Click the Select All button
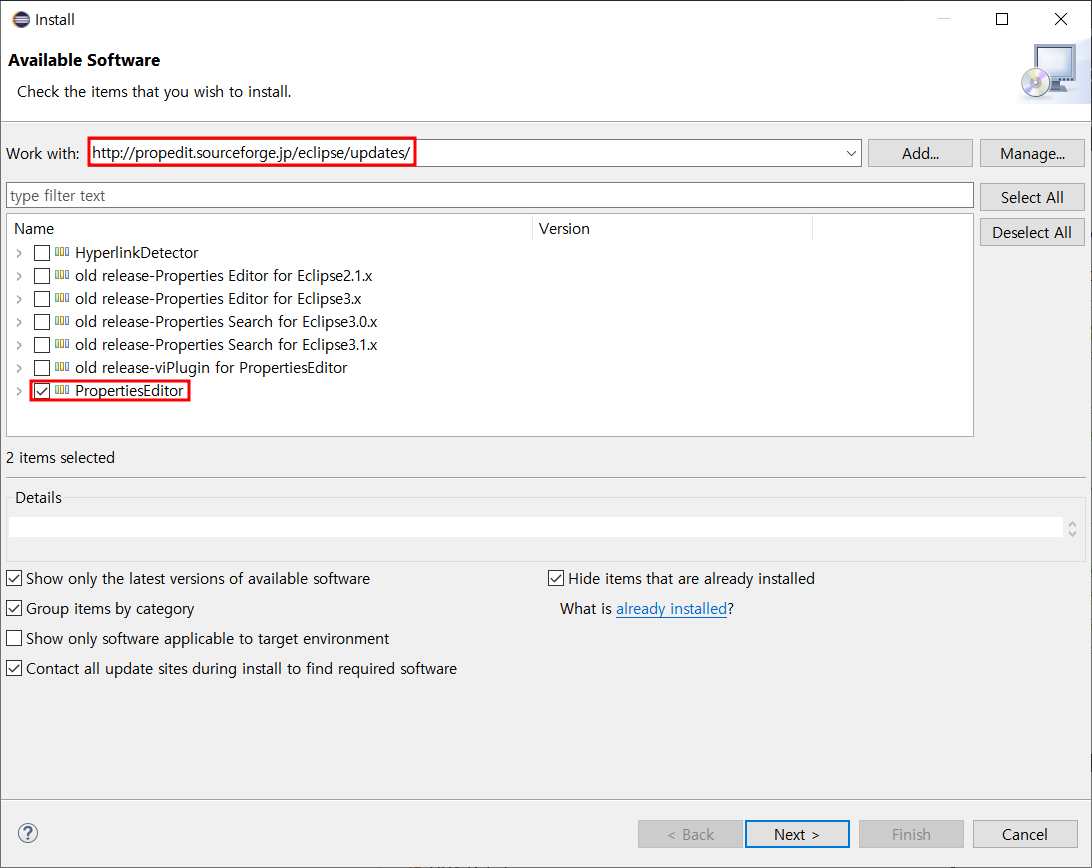Viewport: 1092px width, 868px height. tap(1032, 197)
